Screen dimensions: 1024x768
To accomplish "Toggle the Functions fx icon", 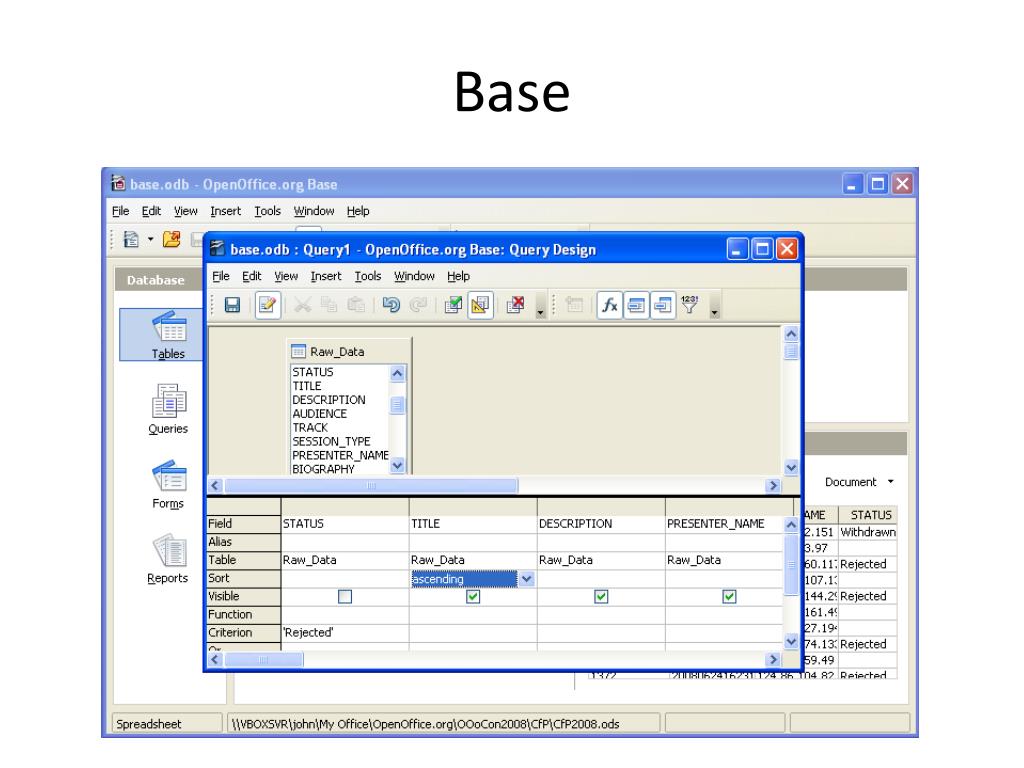I will [x=609, y=305].
